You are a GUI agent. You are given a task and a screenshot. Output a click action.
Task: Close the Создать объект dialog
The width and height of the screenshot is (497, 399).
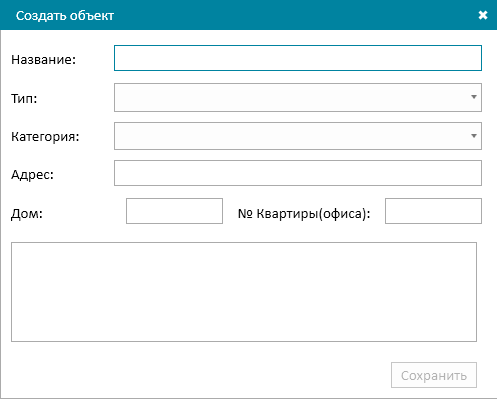(483, 15)
